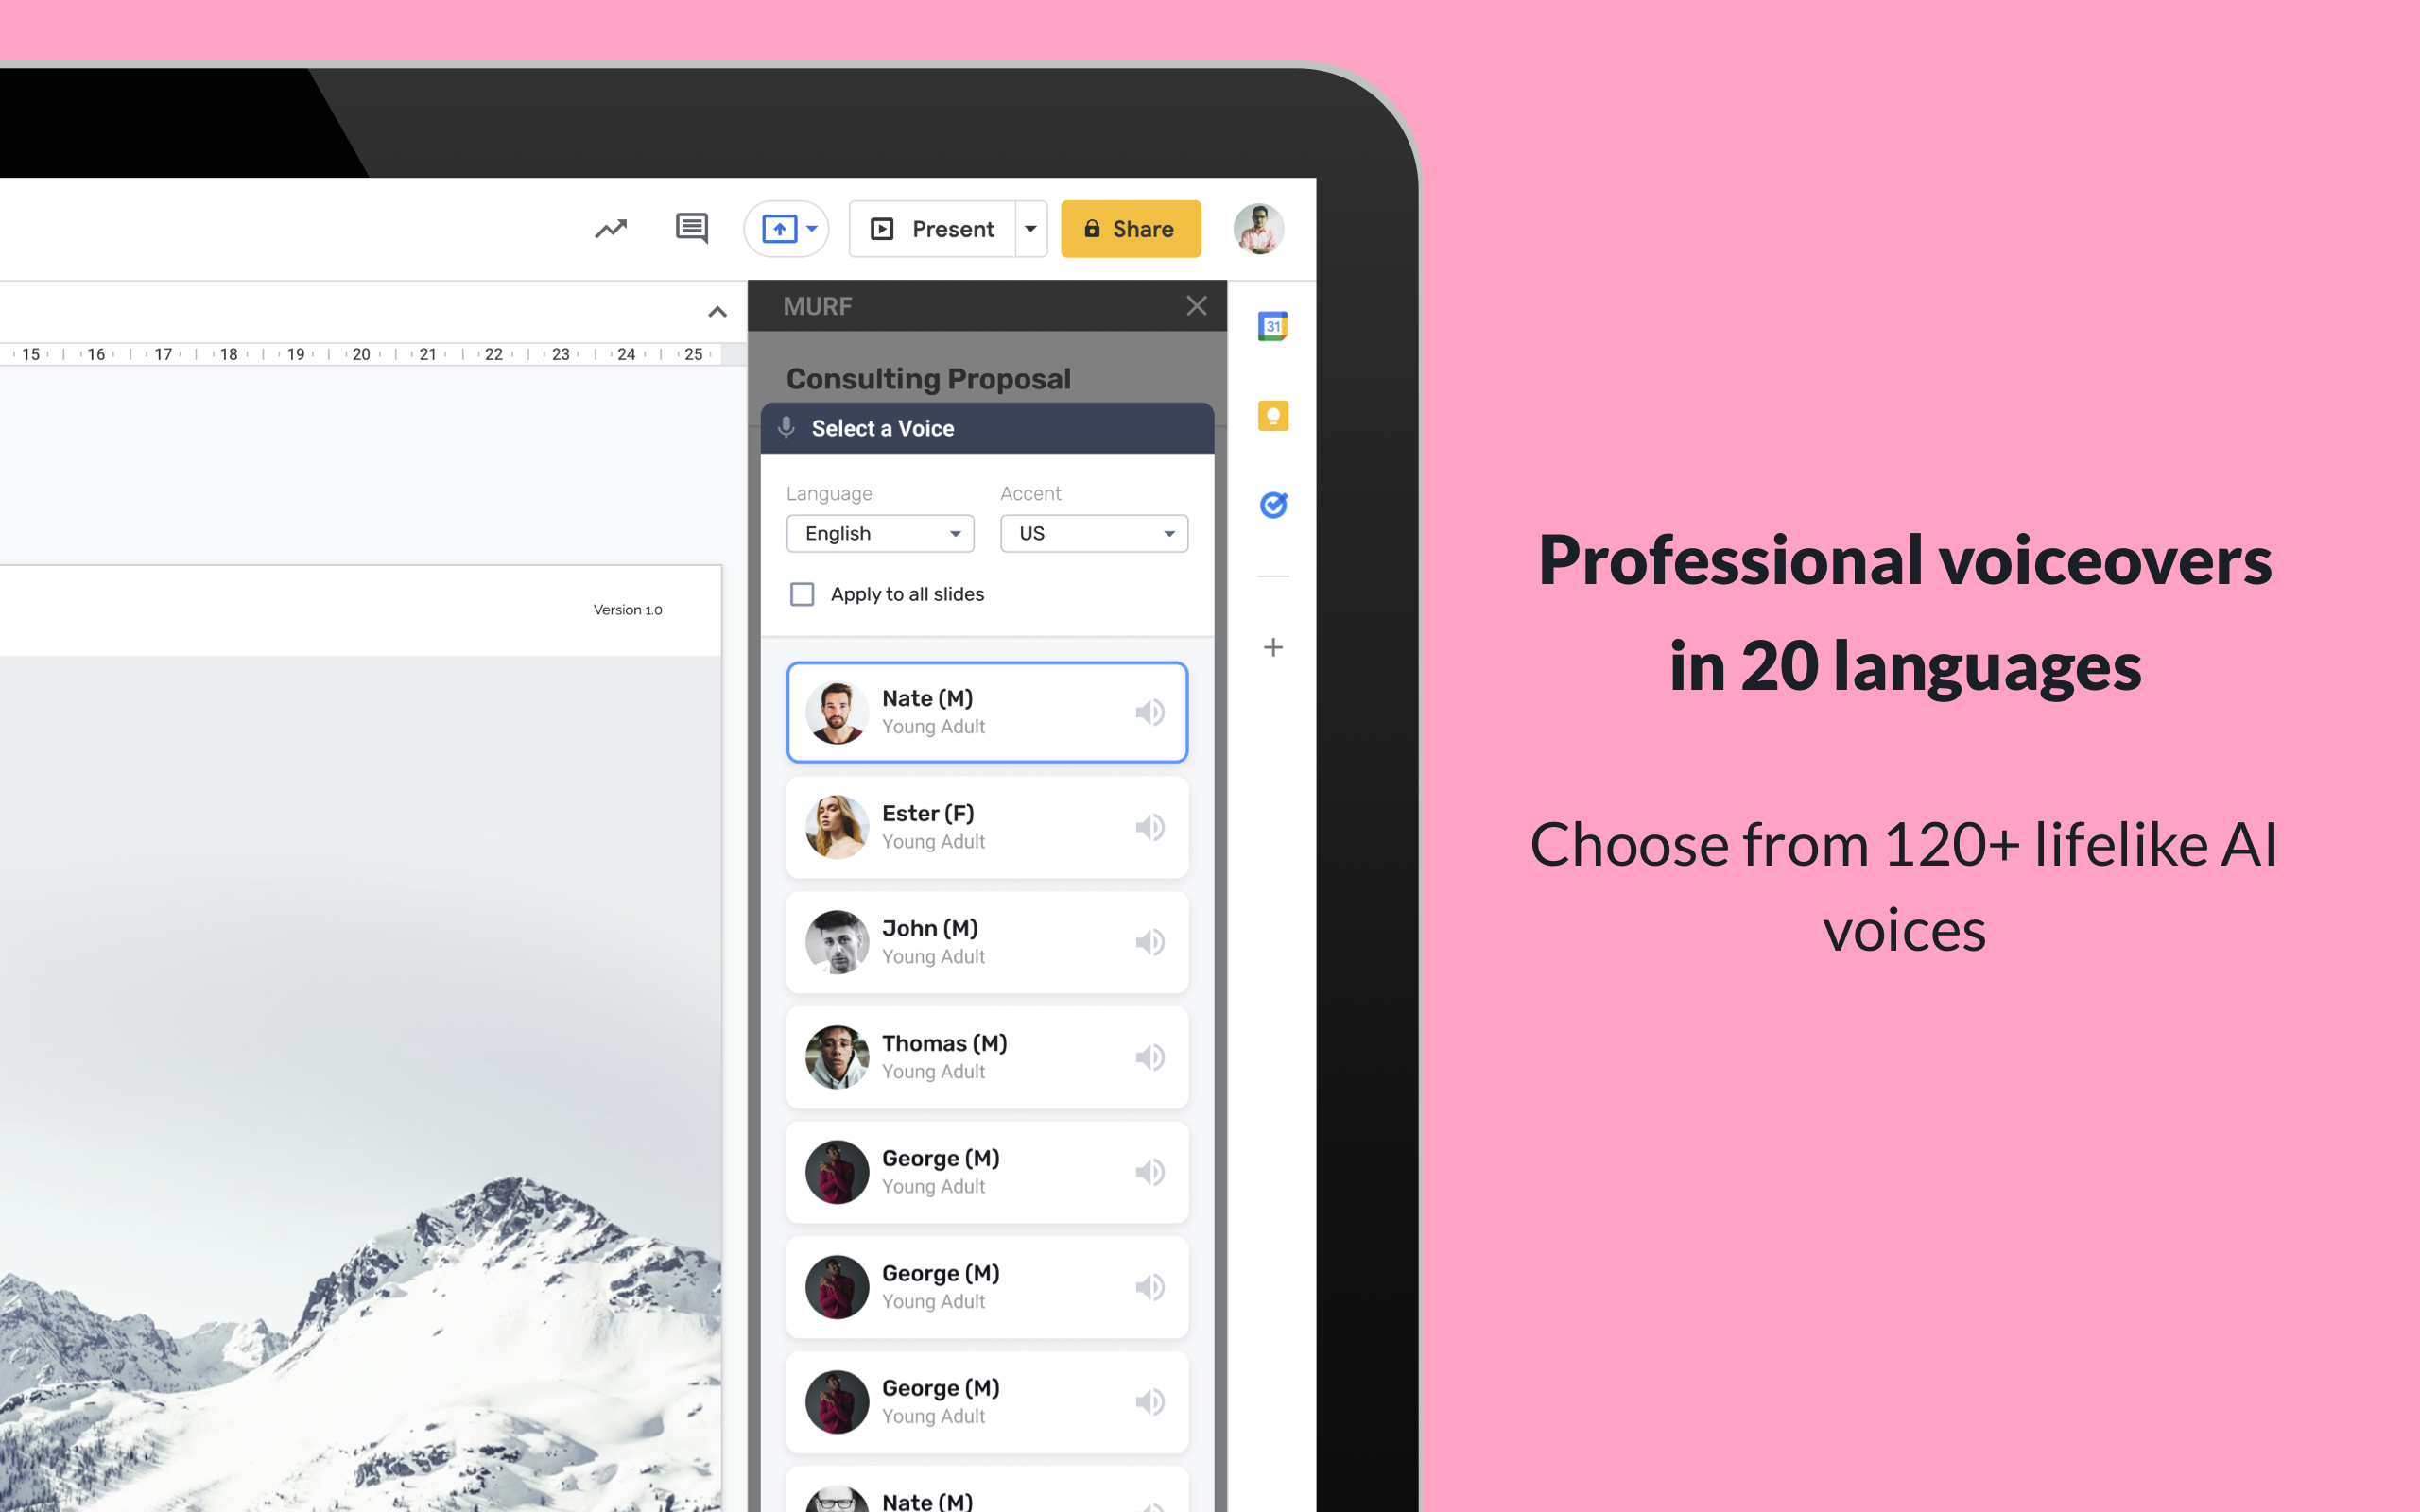
Task: Click the collapse panel chevron arrow
Action: pyautogui.click(x=717, y=312)
